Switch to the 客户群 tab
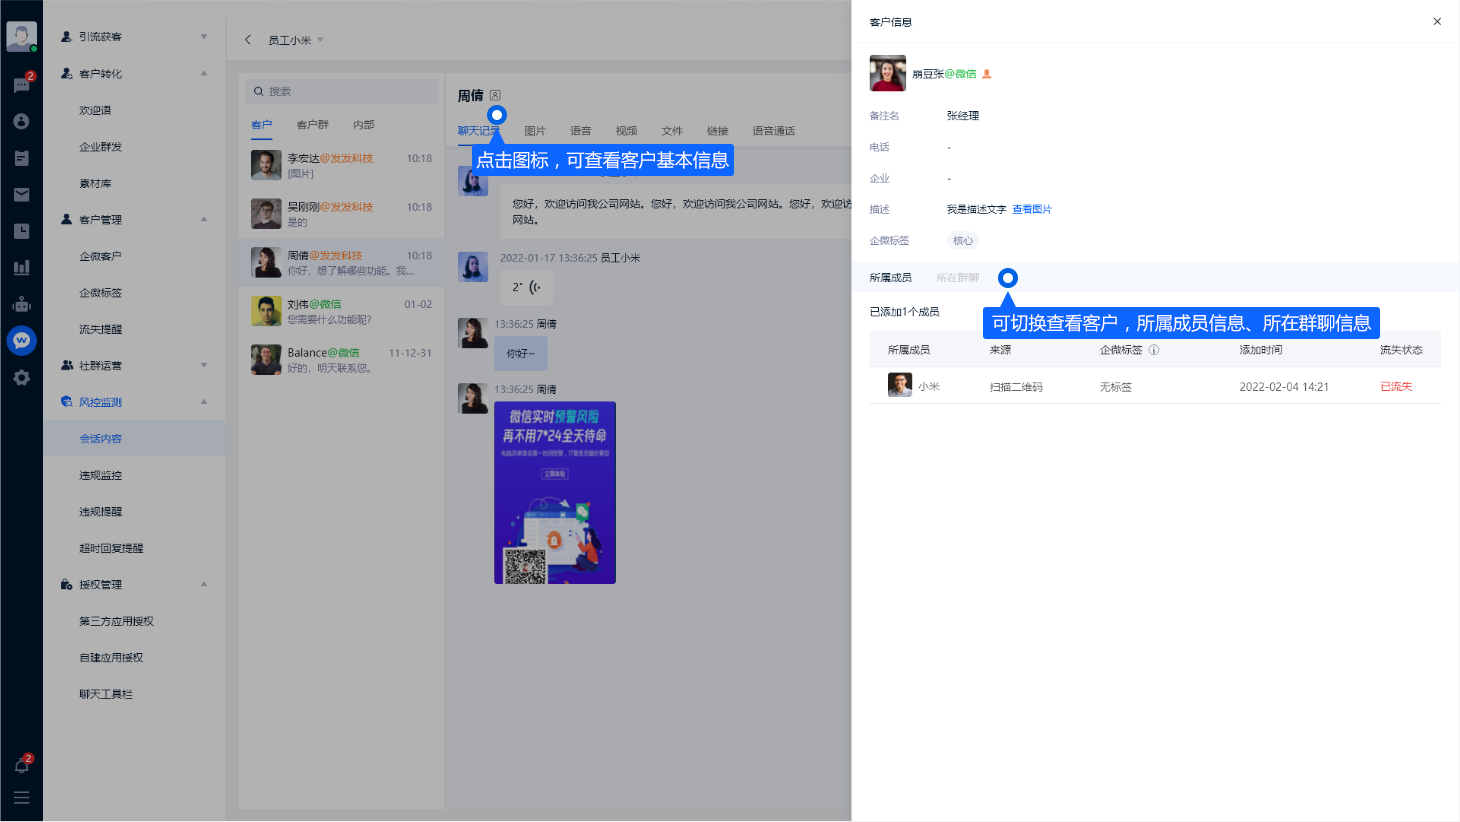 pos(312,125)
